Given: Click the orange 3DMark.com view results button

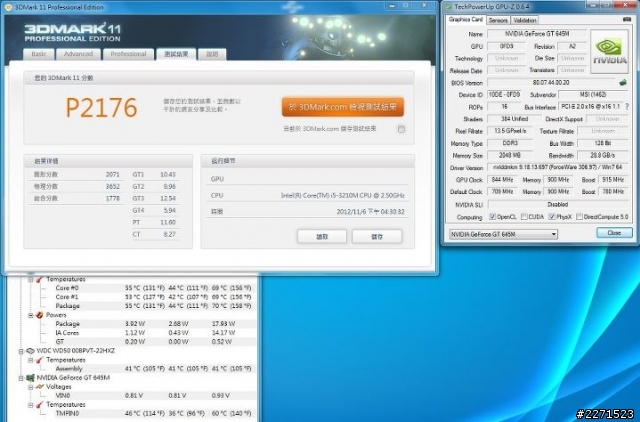Looking at the screenshot, I should click(343, 107).
